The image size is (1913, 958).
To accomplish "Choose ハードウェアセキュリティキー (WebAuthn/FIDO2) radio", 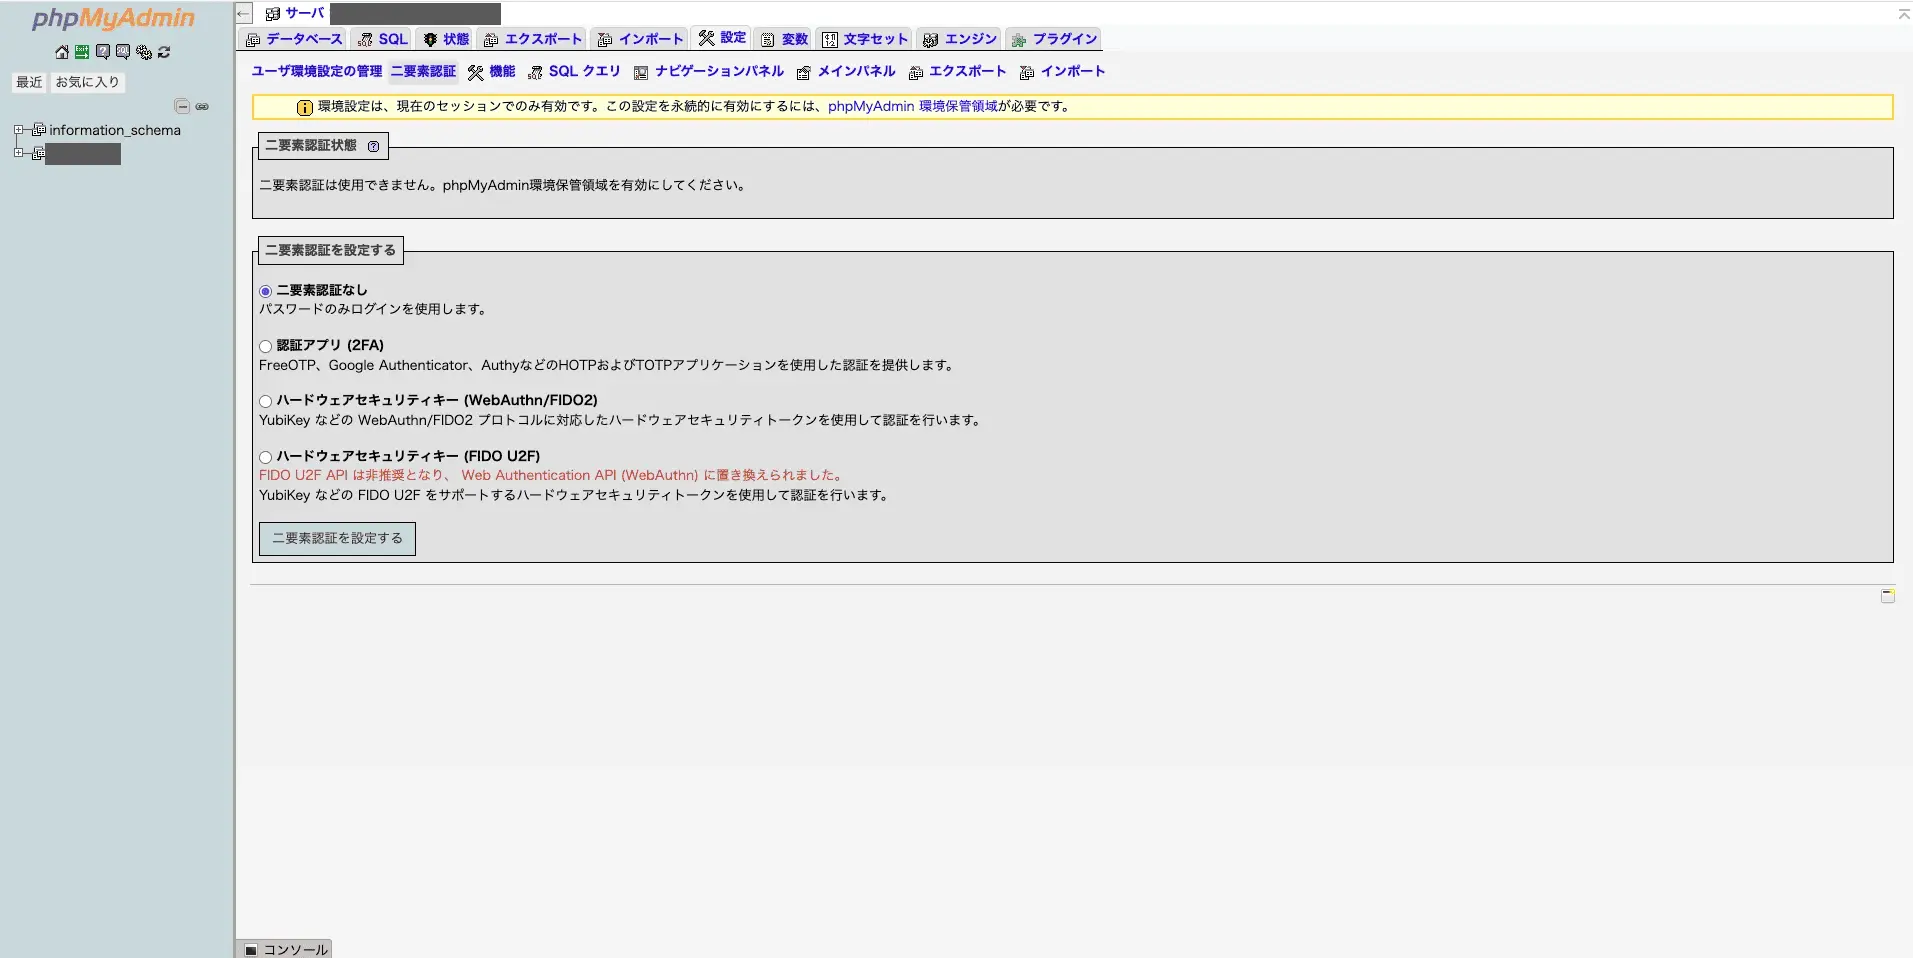I will (265, 401).
